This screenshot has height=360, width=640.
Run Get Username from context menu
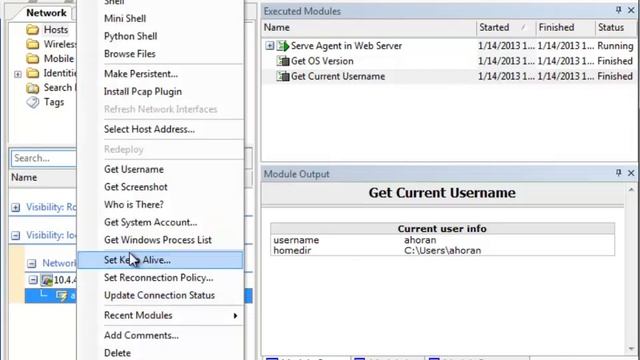pyautogui.click(x=134, y=169)
